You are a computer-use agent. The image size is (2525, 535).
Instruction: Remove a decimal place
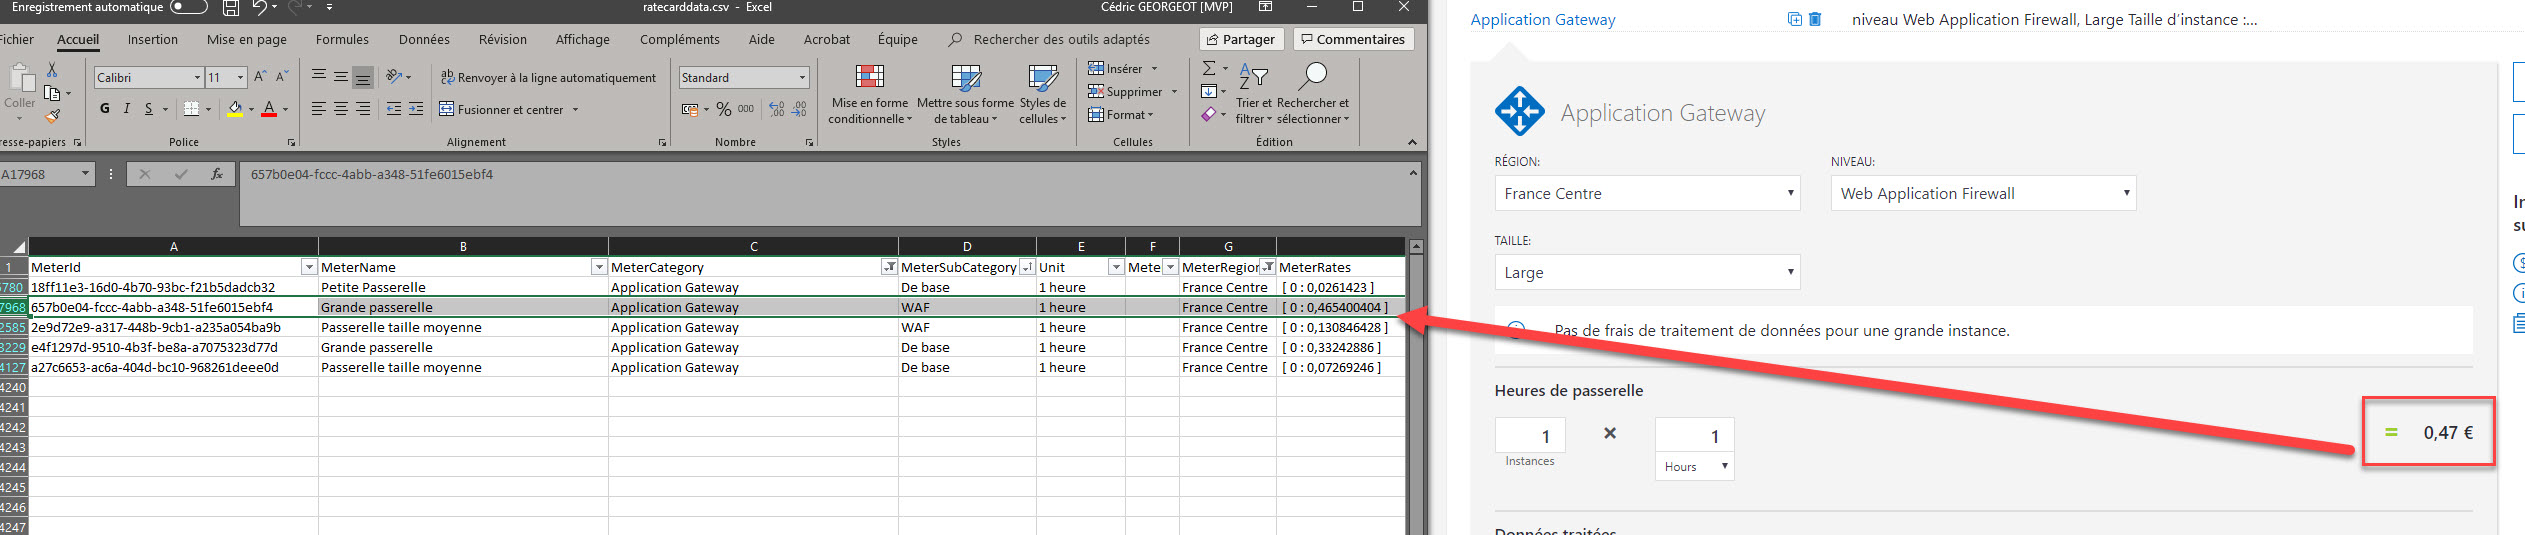[x=799, y=109]
